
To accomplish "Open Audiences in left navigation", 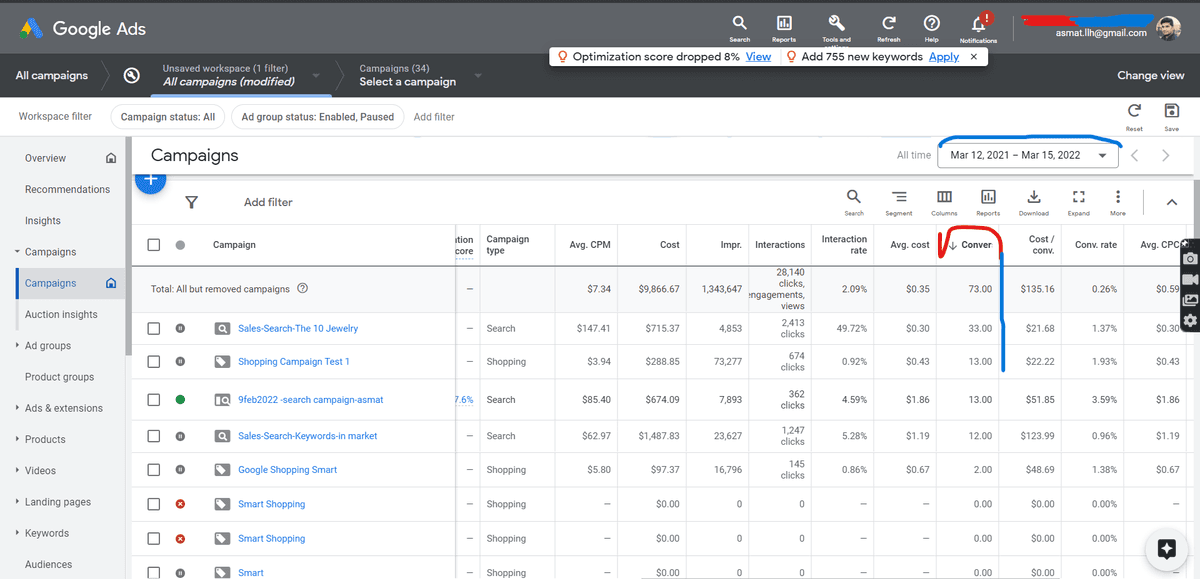I will click(x=50, y=564).
